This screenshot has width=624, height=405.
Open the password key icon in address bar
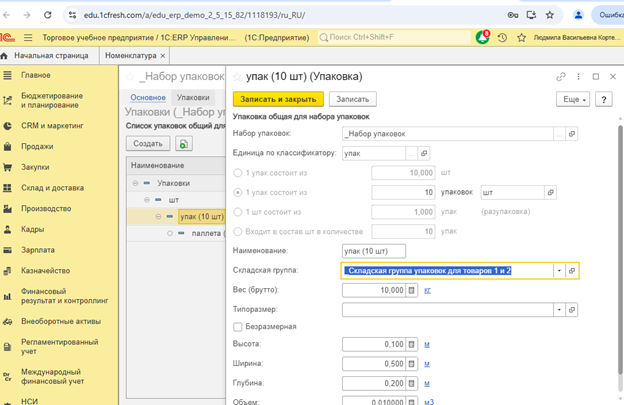click(x=513, y=15)
